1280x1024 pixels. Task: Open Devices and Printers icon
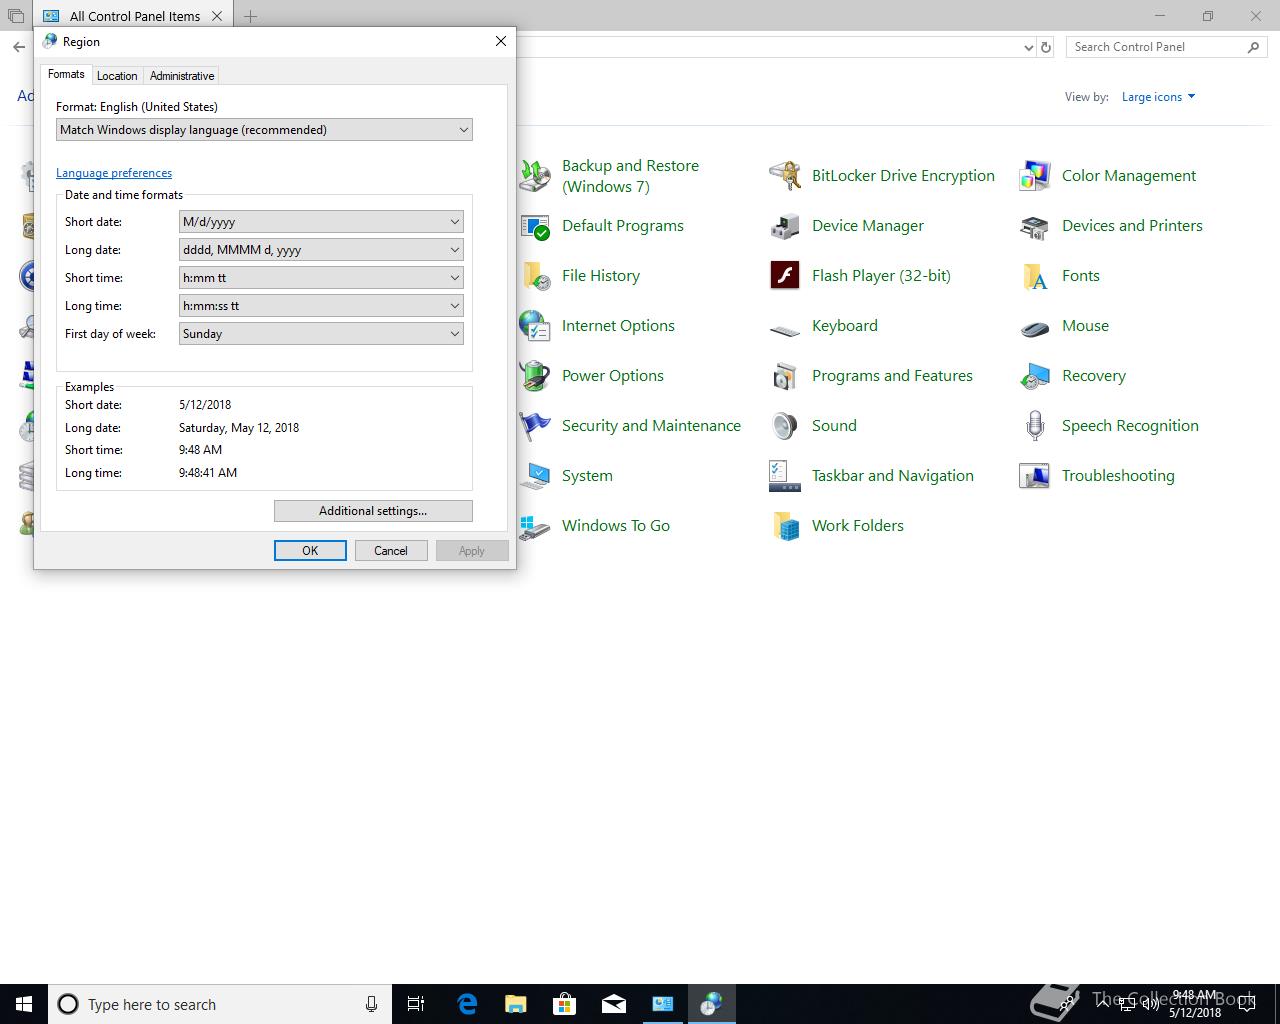(x=1035, y=226)
